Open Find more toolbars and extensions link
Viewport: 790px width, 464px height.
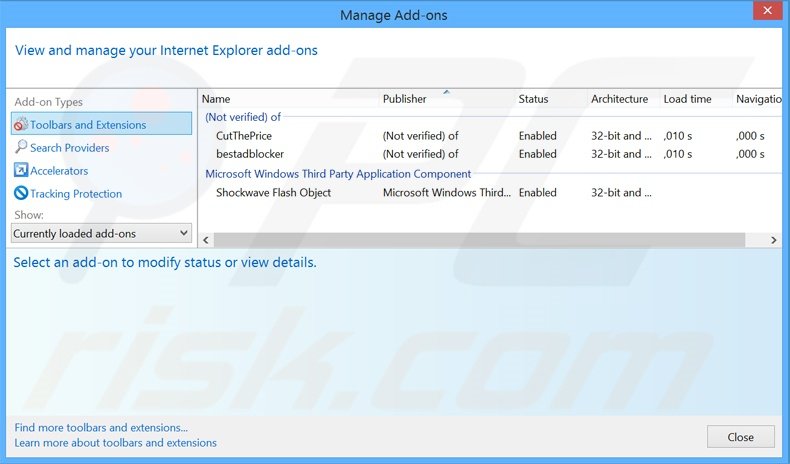pos(101,428)
